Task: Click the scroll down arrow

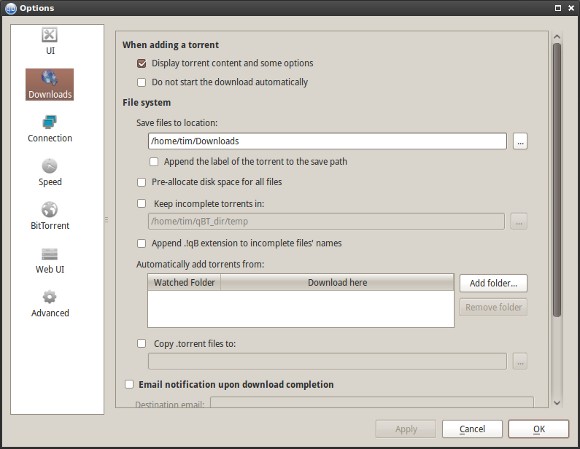Action: coord(557,403)
